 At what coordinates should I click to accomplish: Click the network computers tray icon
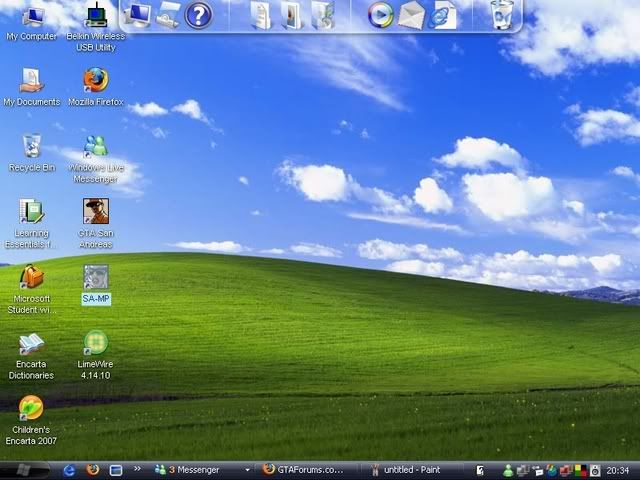(x=522, y=471)
